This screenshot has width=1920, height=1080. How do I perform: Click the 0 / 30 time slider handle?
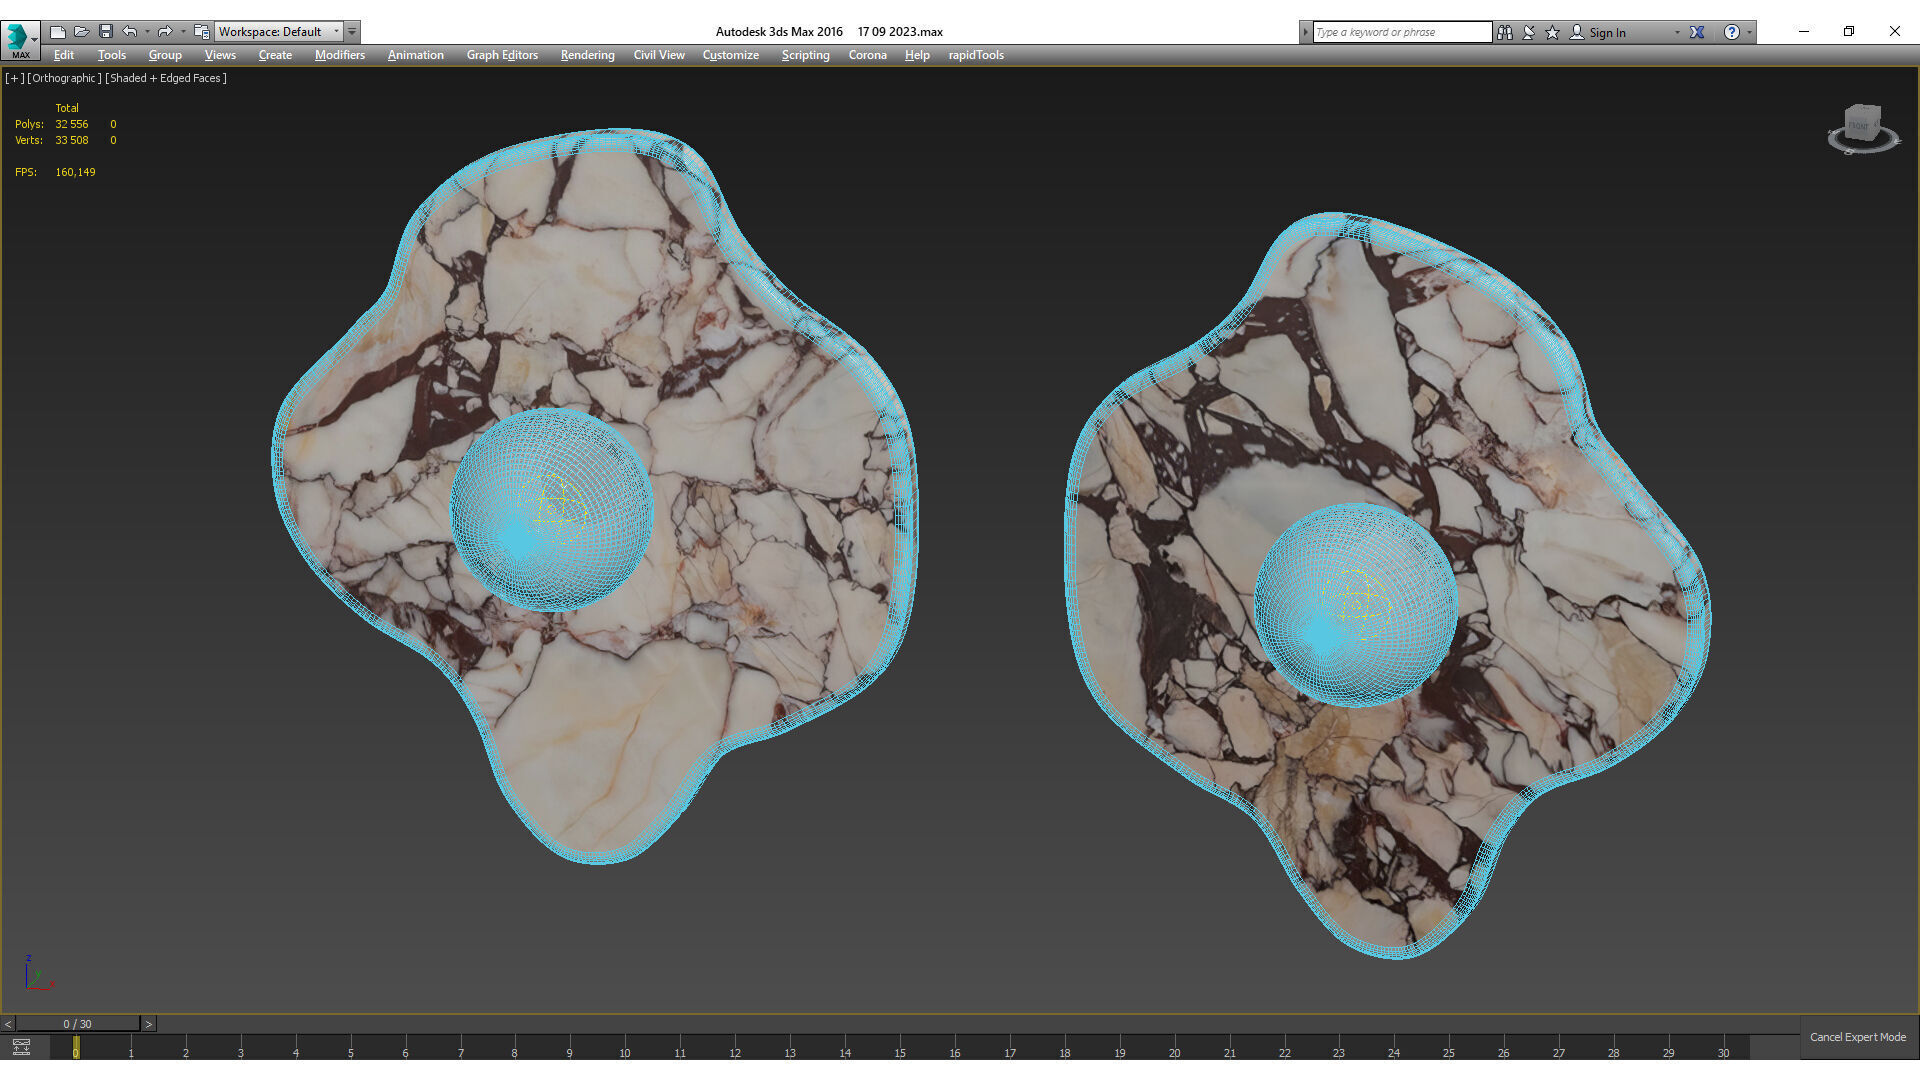[x=77, y=1024]
